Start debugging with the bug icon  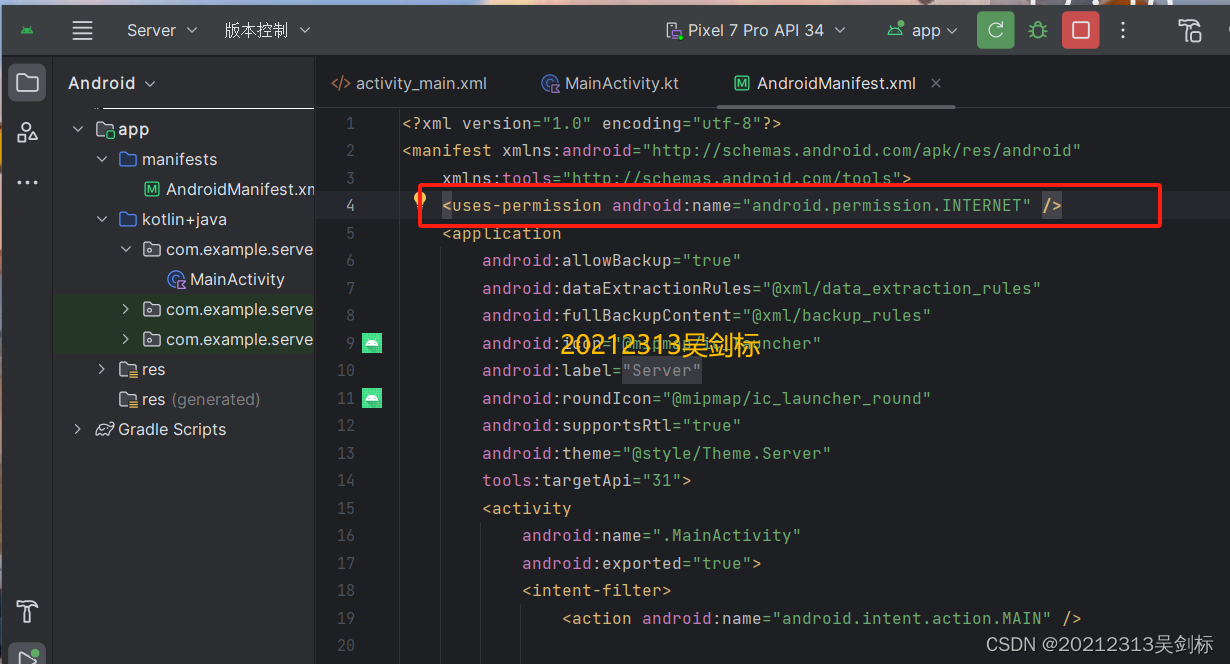tap(1037, 30)
